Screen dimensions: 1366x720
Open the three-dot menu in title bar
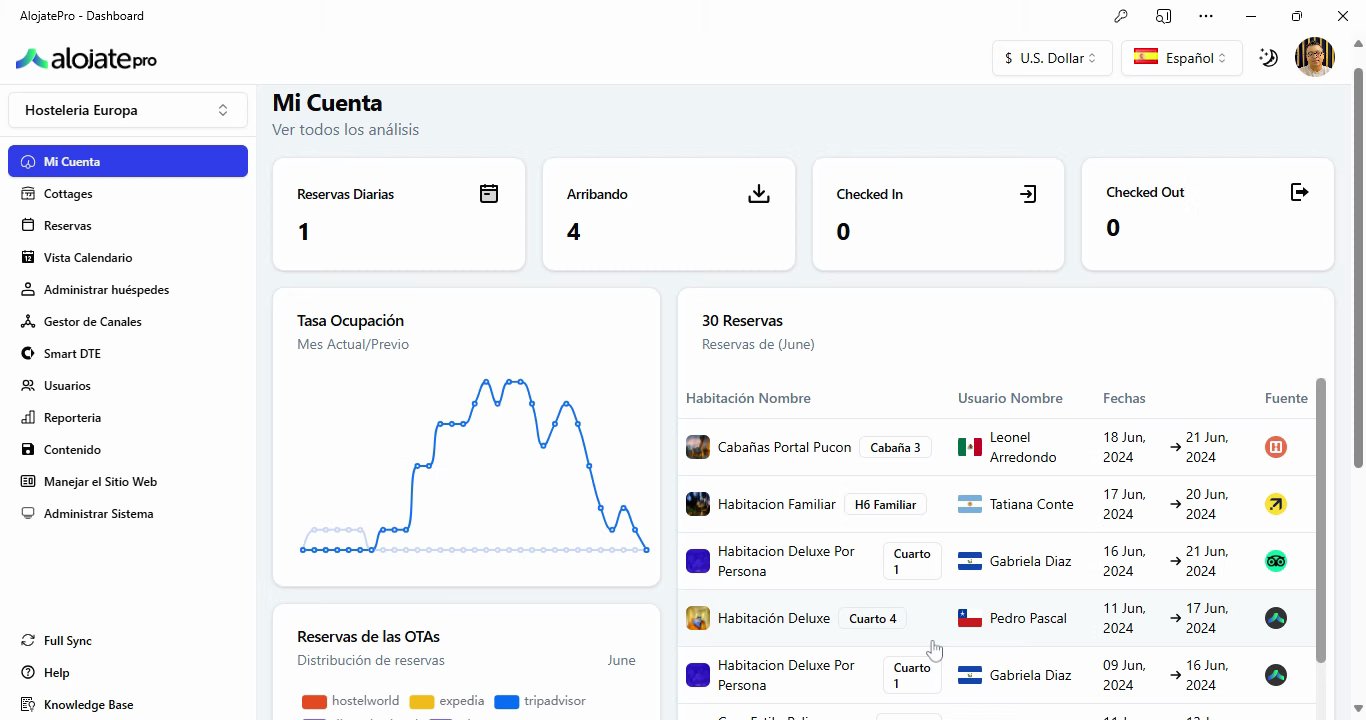click(x=1206, y=16)
